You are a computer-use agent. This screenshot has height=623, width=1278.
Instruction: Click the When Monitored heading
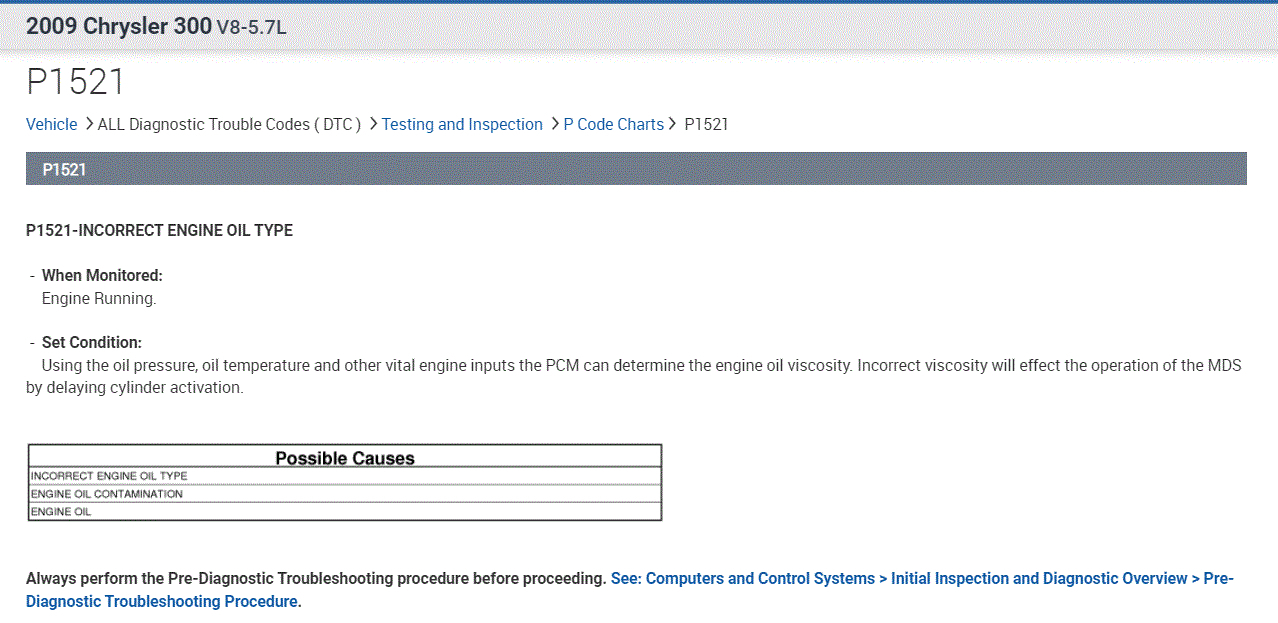pos(102,275)
